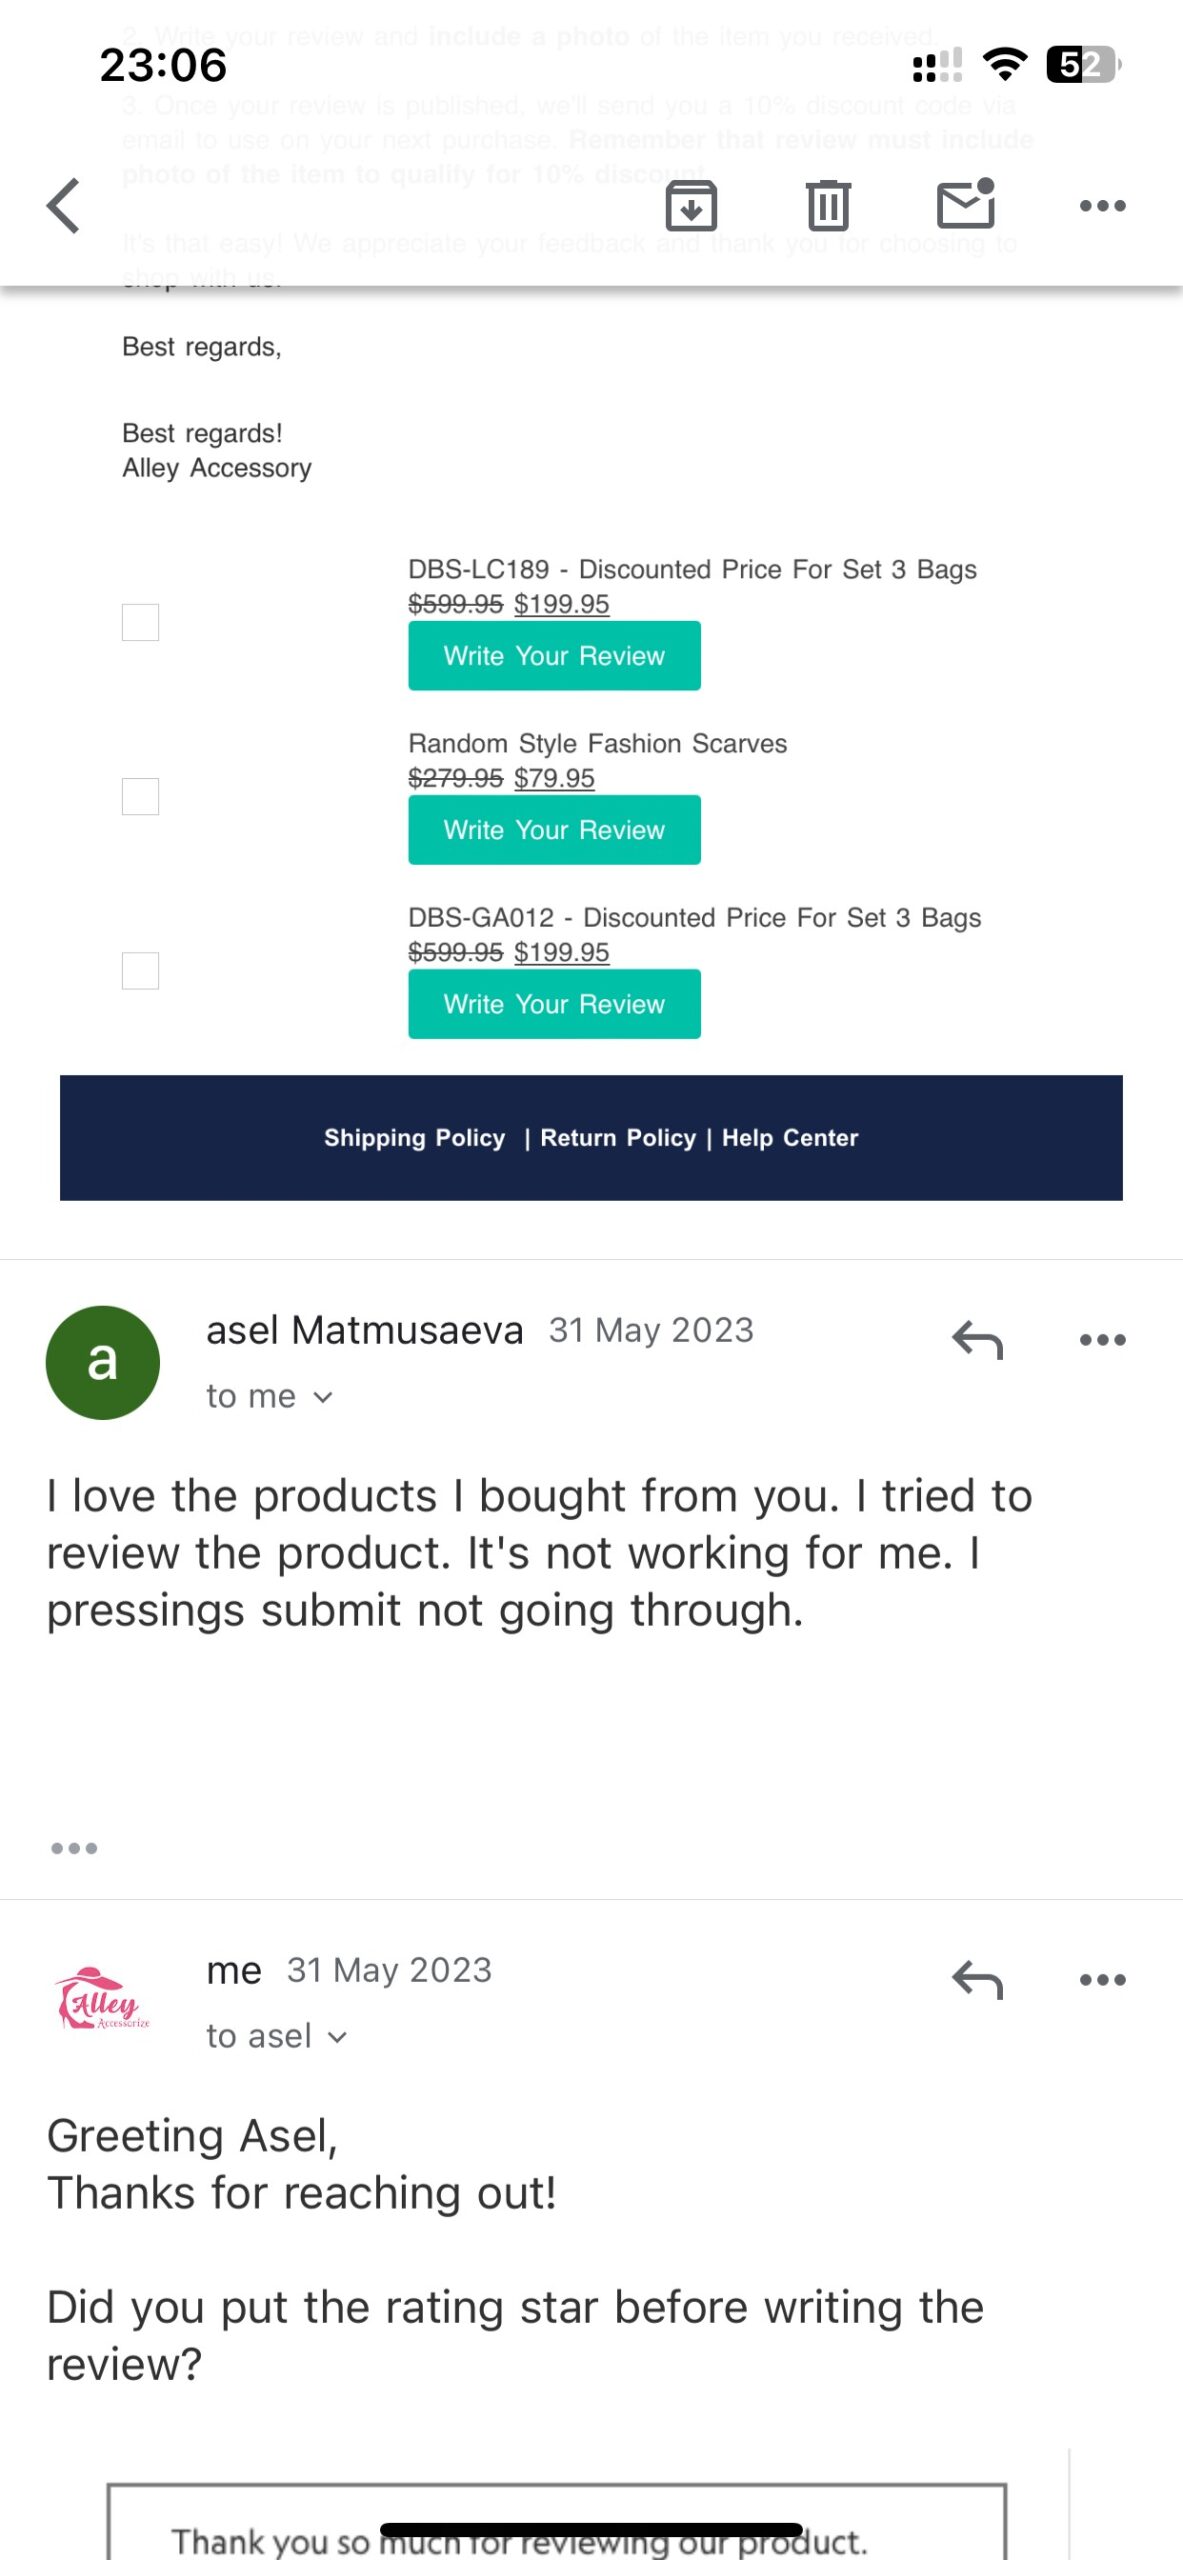Viewport: 1183px width, 2560px height.
Task: Select the Random Style Fashion Scarves checkbox
Action: point(140,797)
